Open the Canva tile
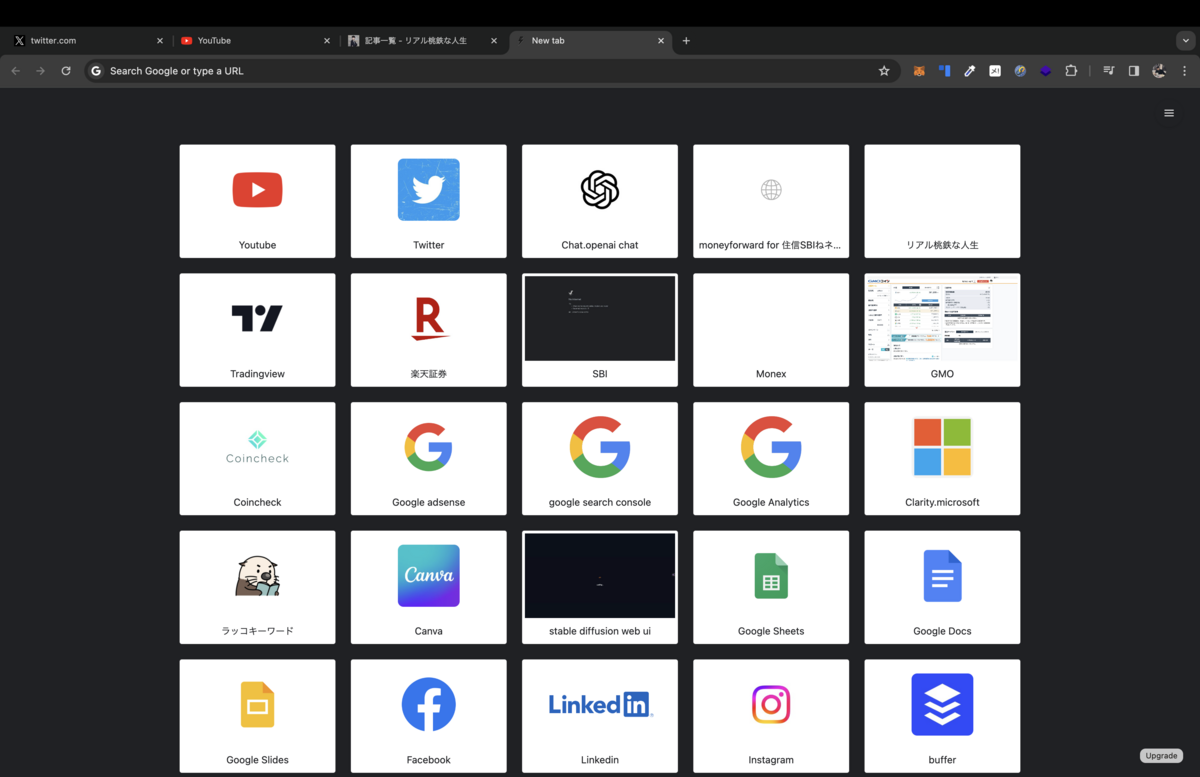 coord(428,587)
